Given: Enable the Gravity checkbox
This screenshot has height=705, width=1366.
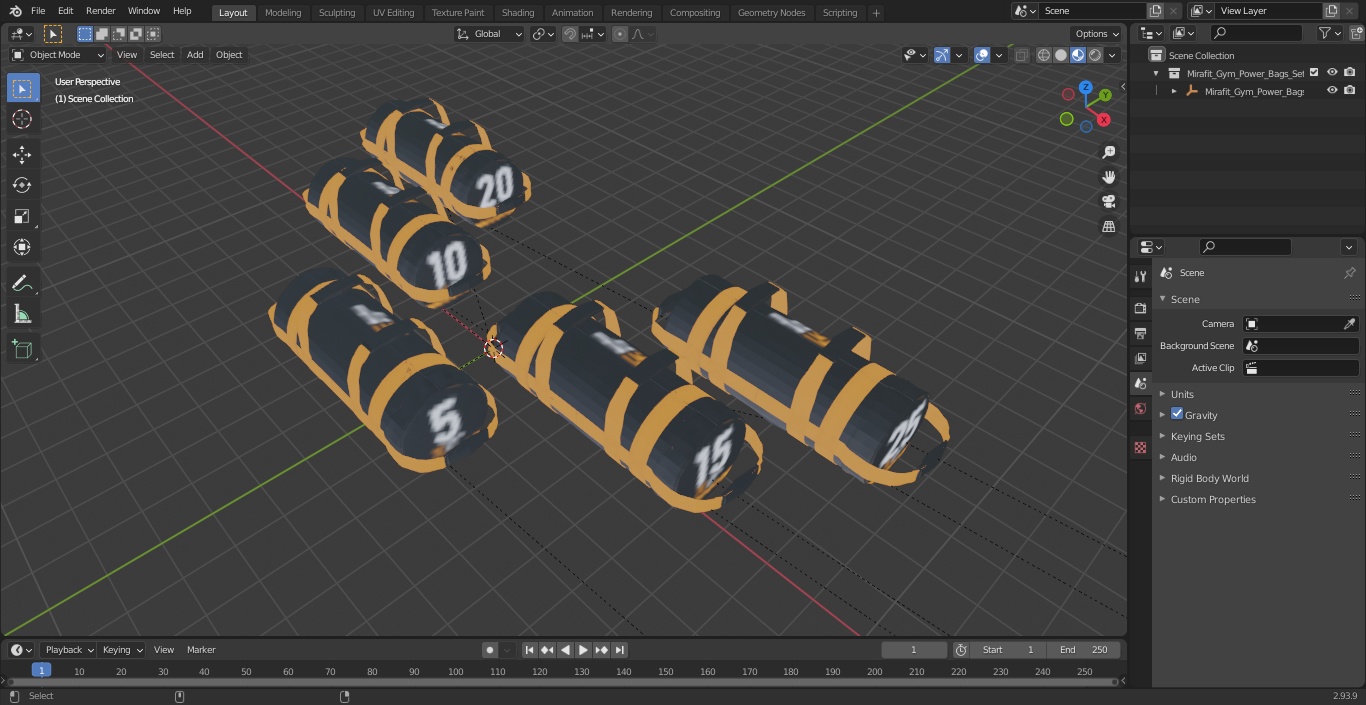Looking at the screenshot, I should point(1177,414).
